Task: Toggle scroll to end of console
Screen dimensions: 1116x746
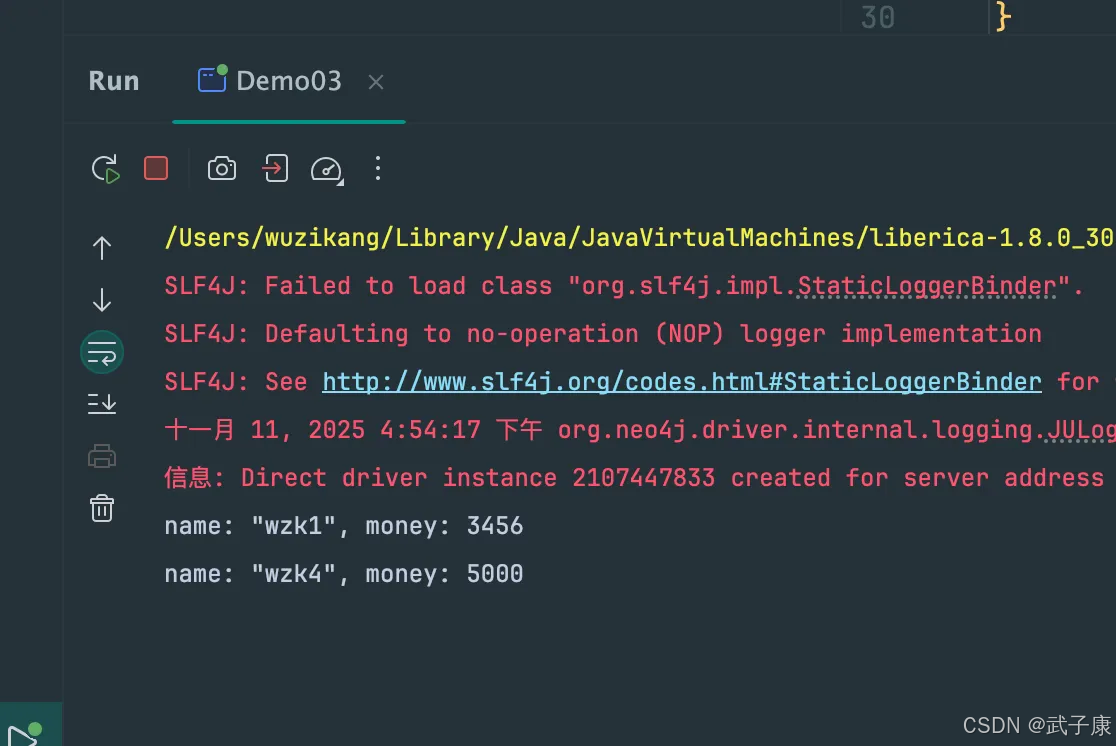Action: click(x=102, y=404)
